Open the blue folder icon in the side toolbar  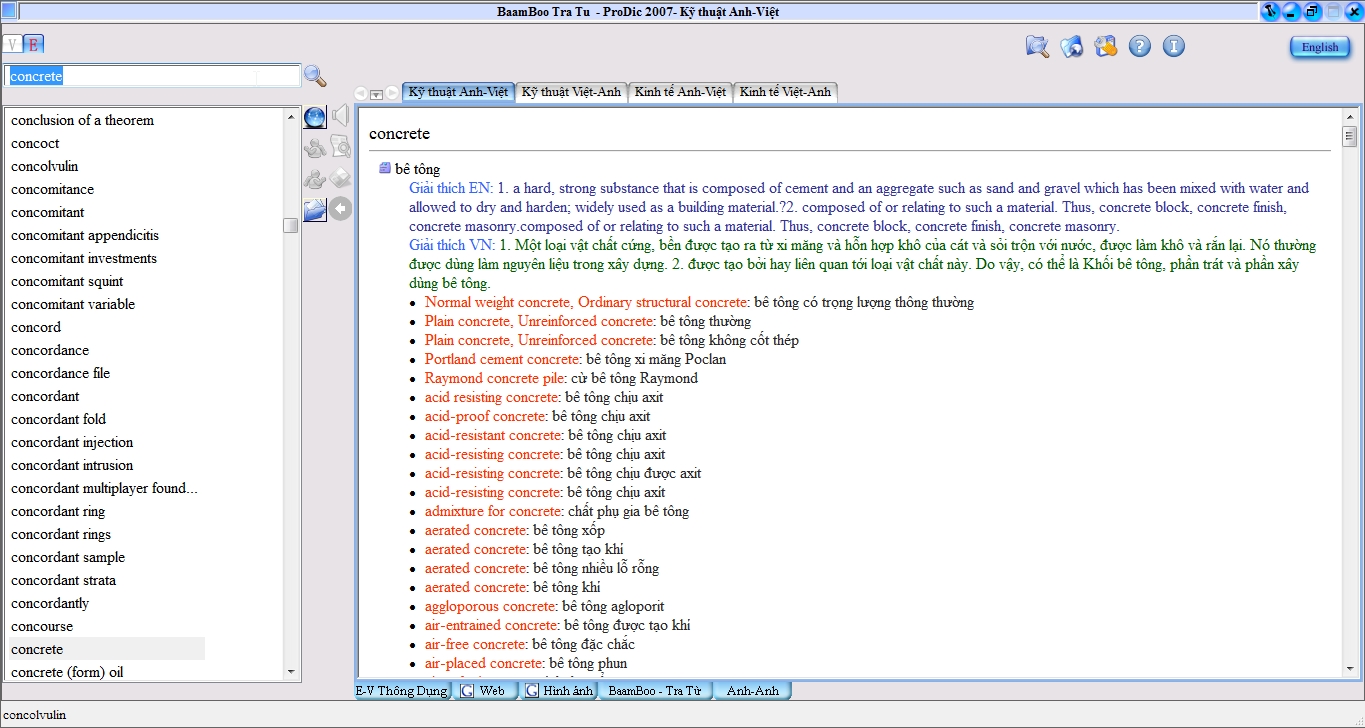click(x=315, y=209)
